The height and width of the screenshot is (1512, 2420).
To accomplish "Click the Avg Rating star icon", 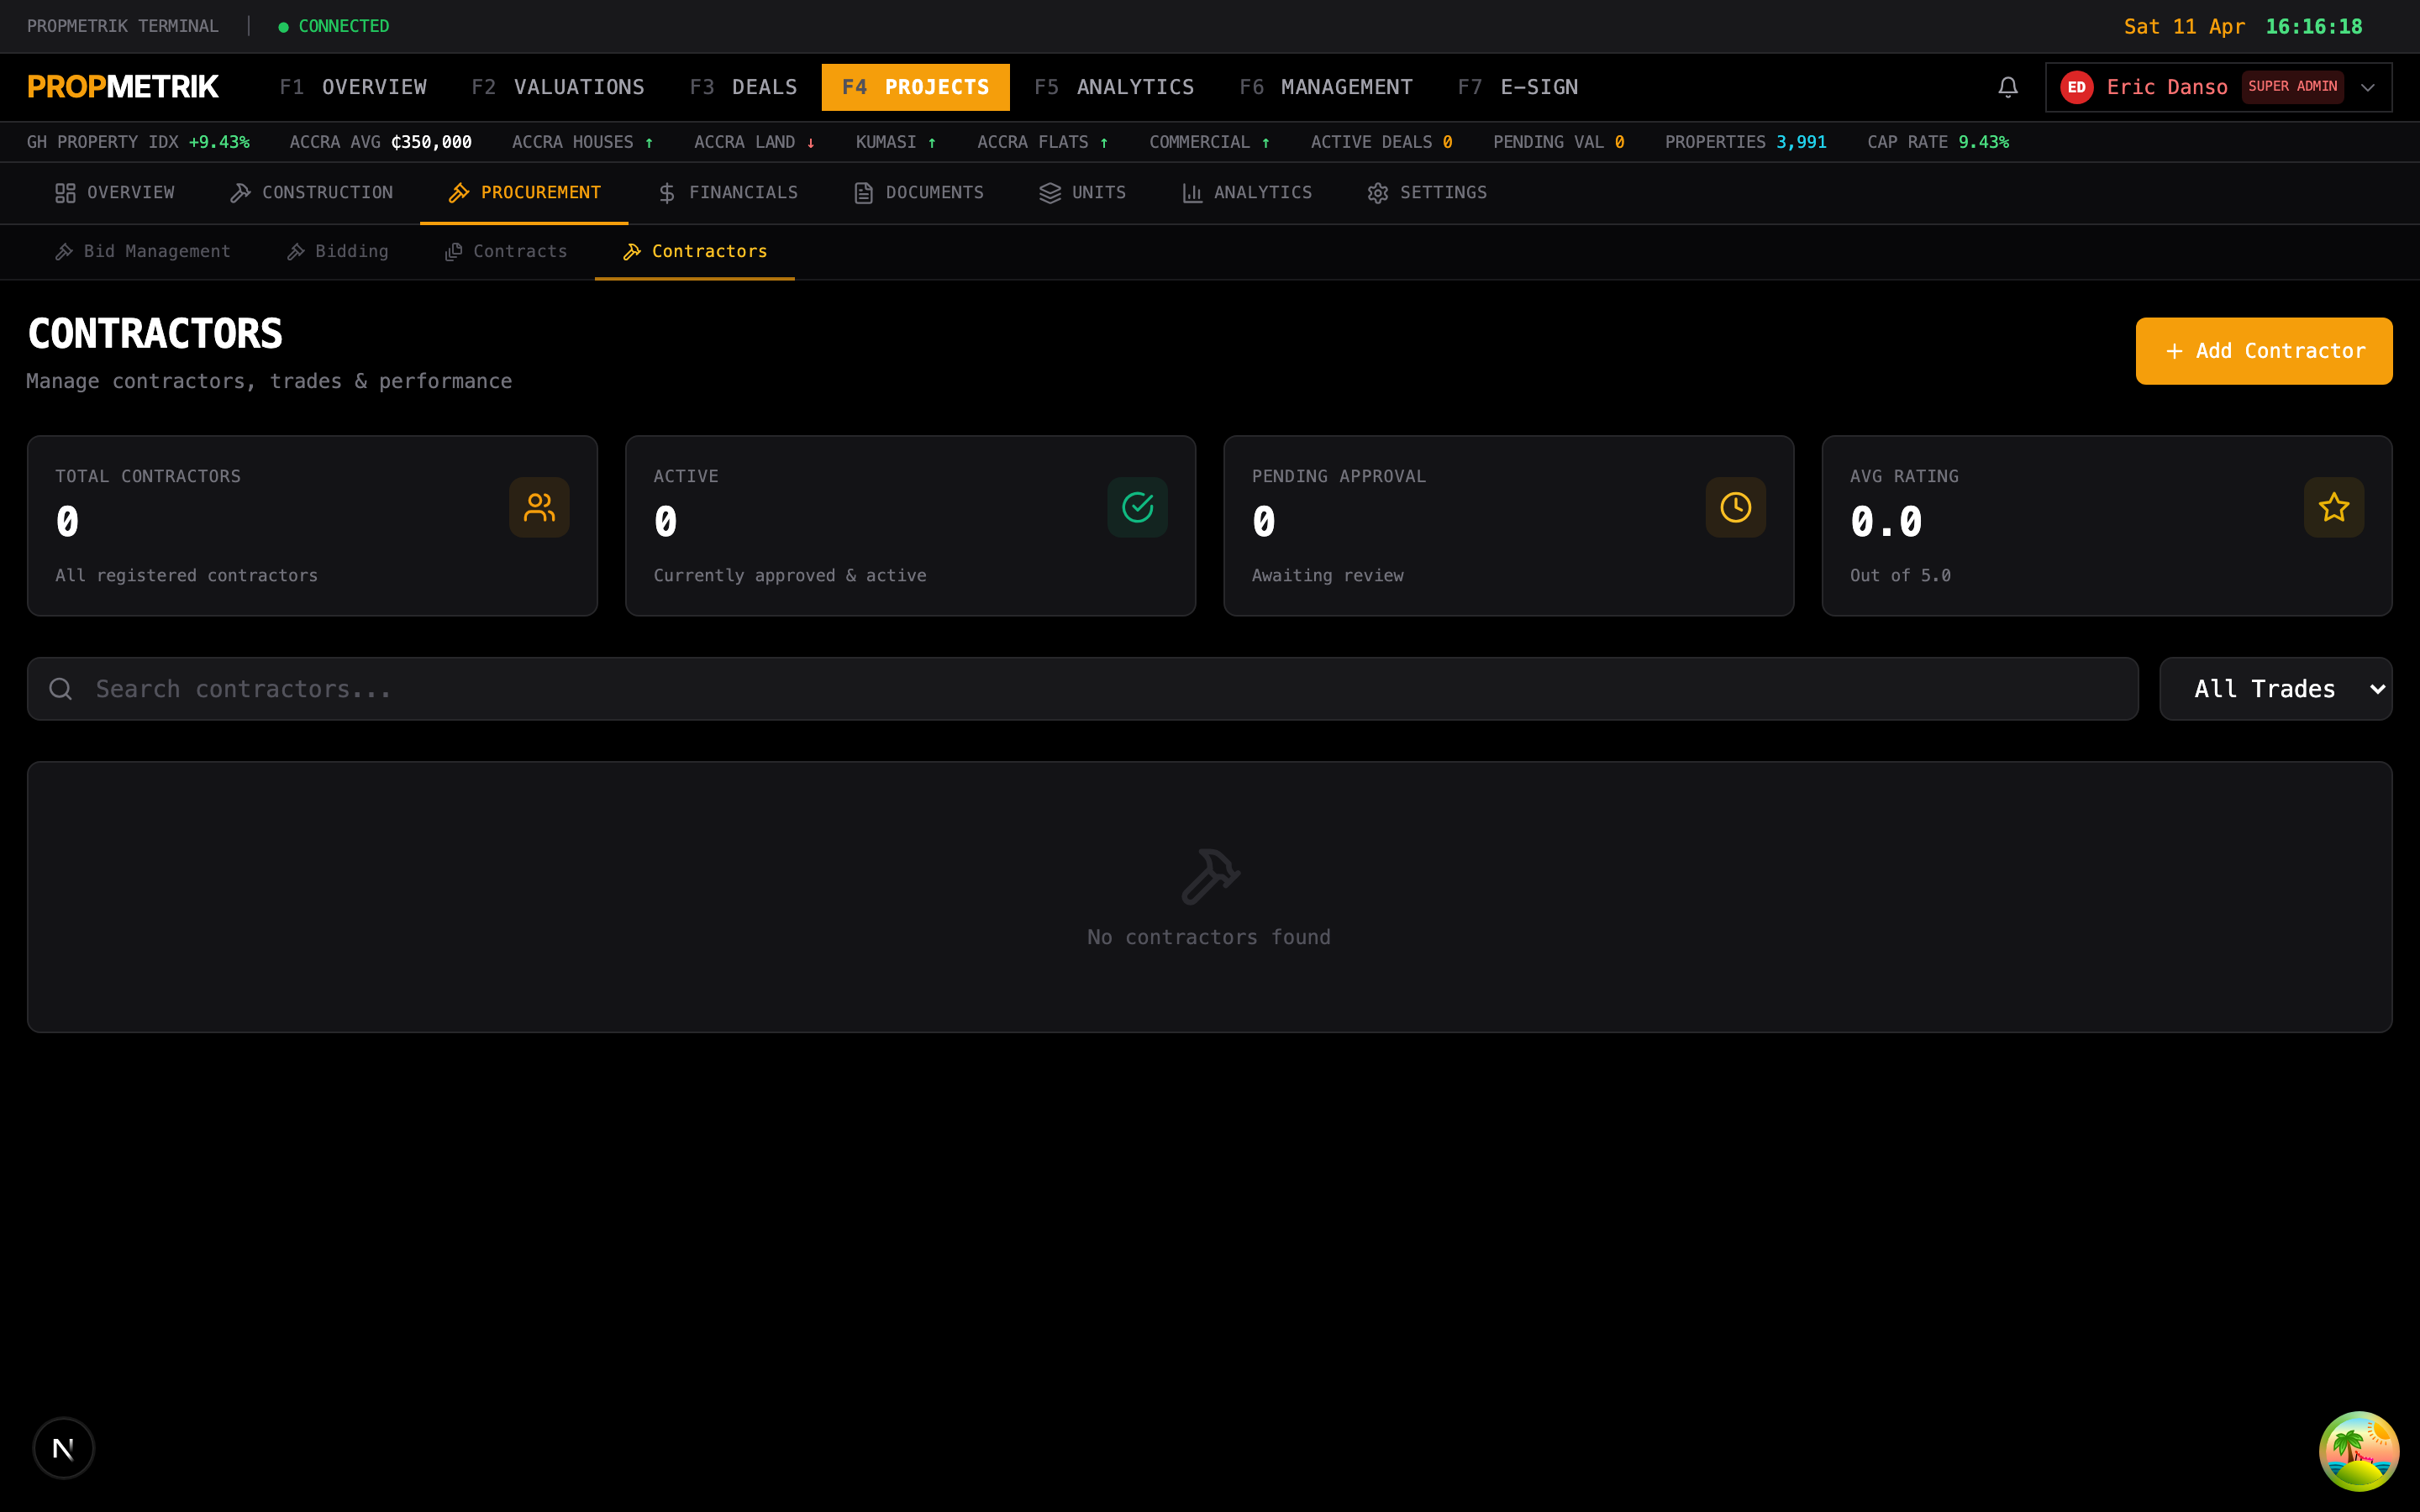I will click(2334, 507).
